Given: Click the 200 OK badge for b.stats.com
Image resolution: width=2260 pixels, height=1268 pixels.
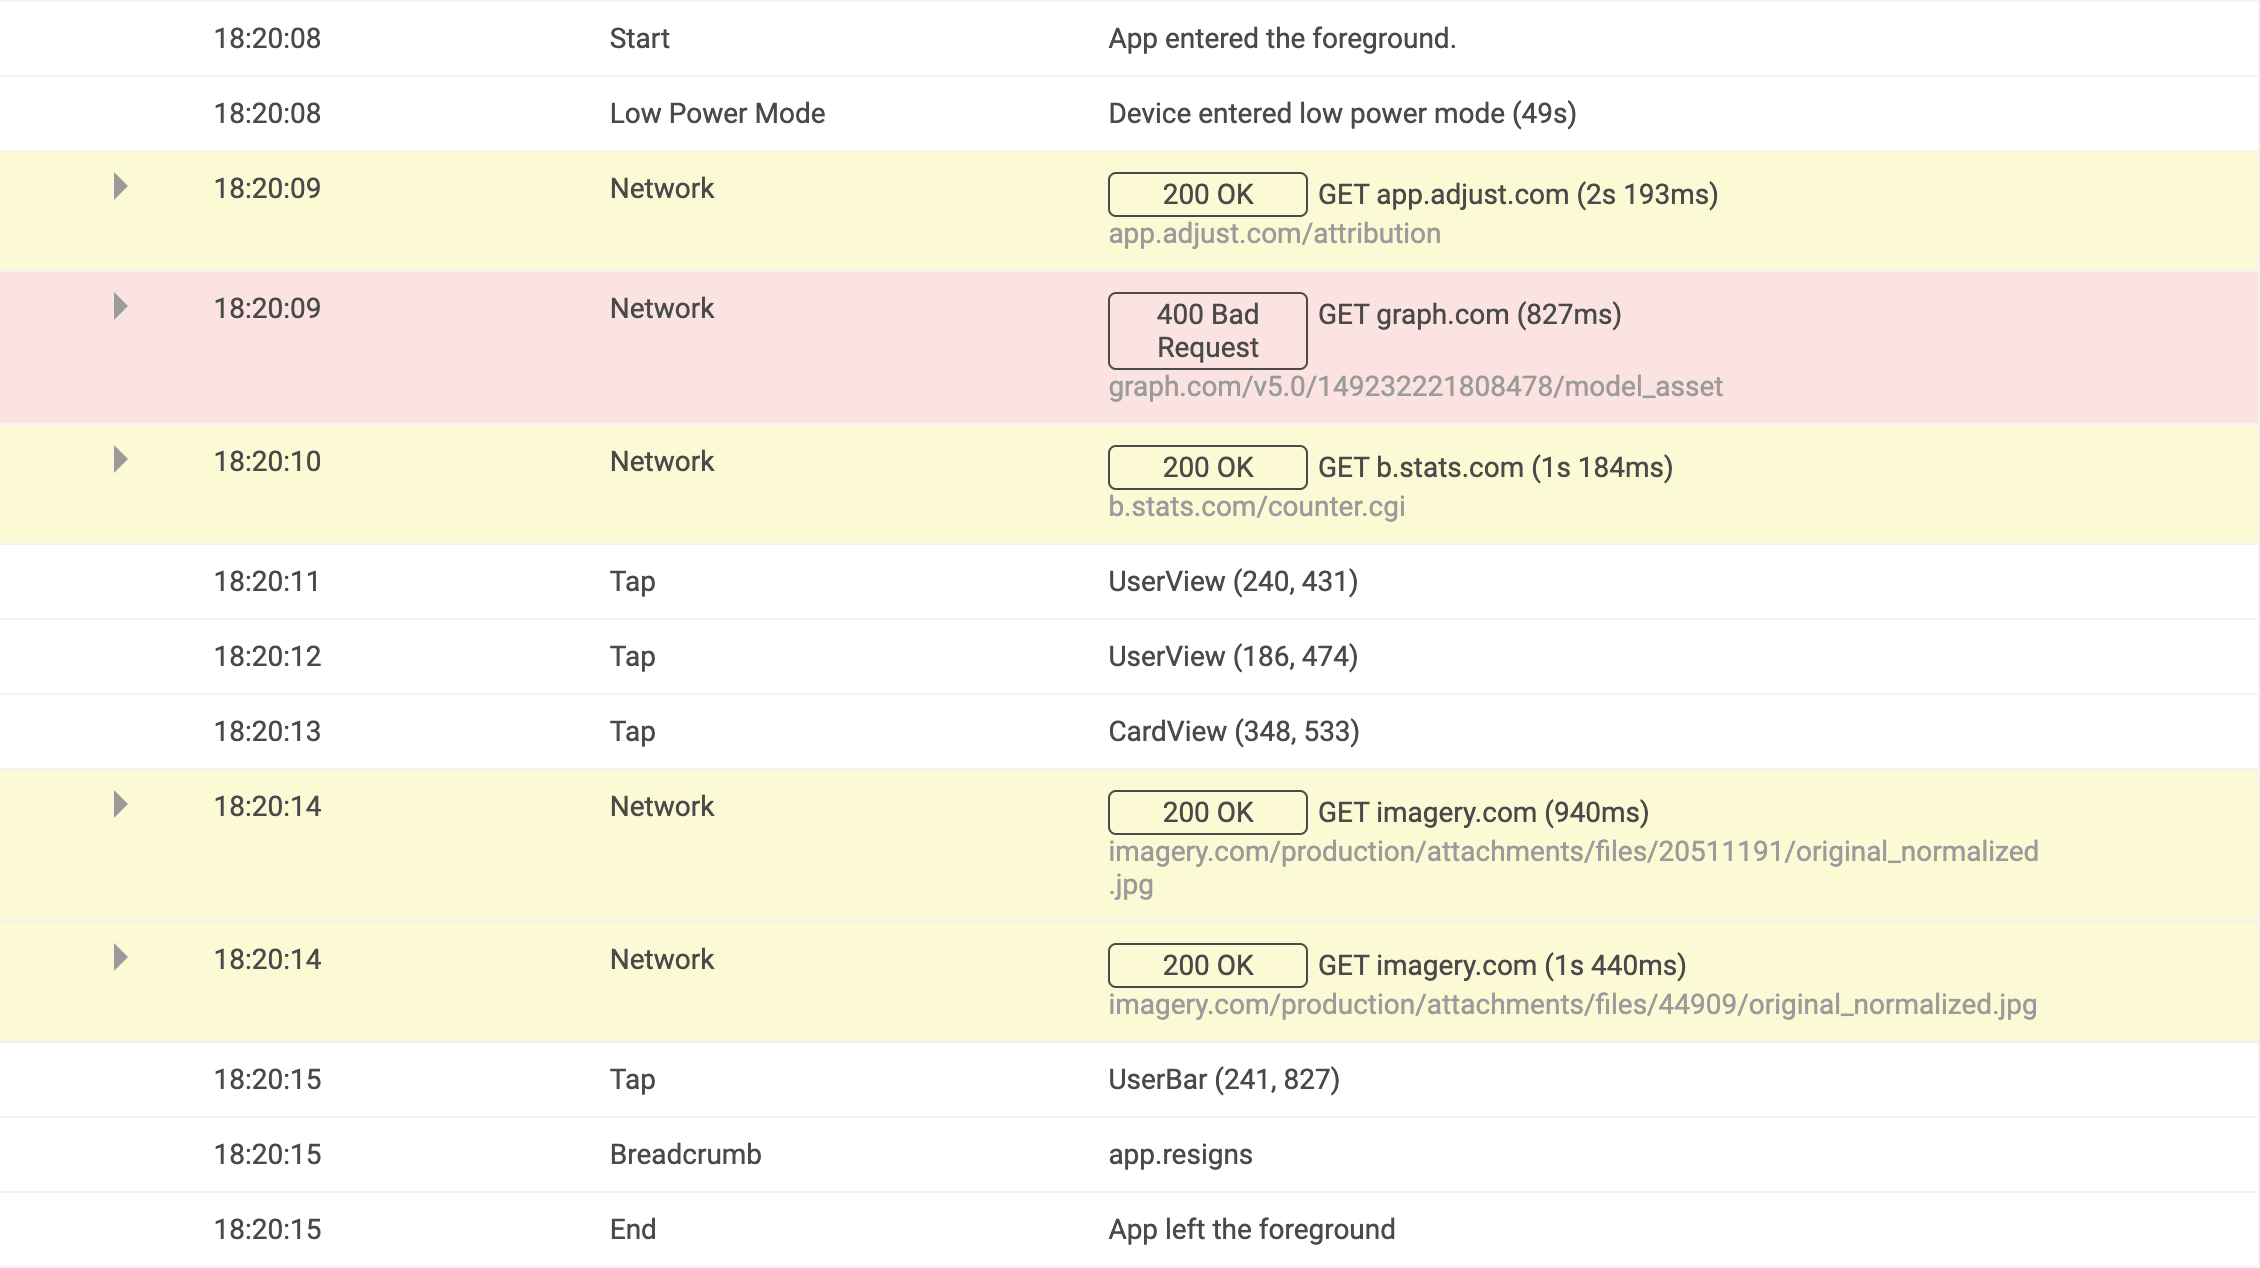Looking at the screenshot, I should pos(1207,467).
